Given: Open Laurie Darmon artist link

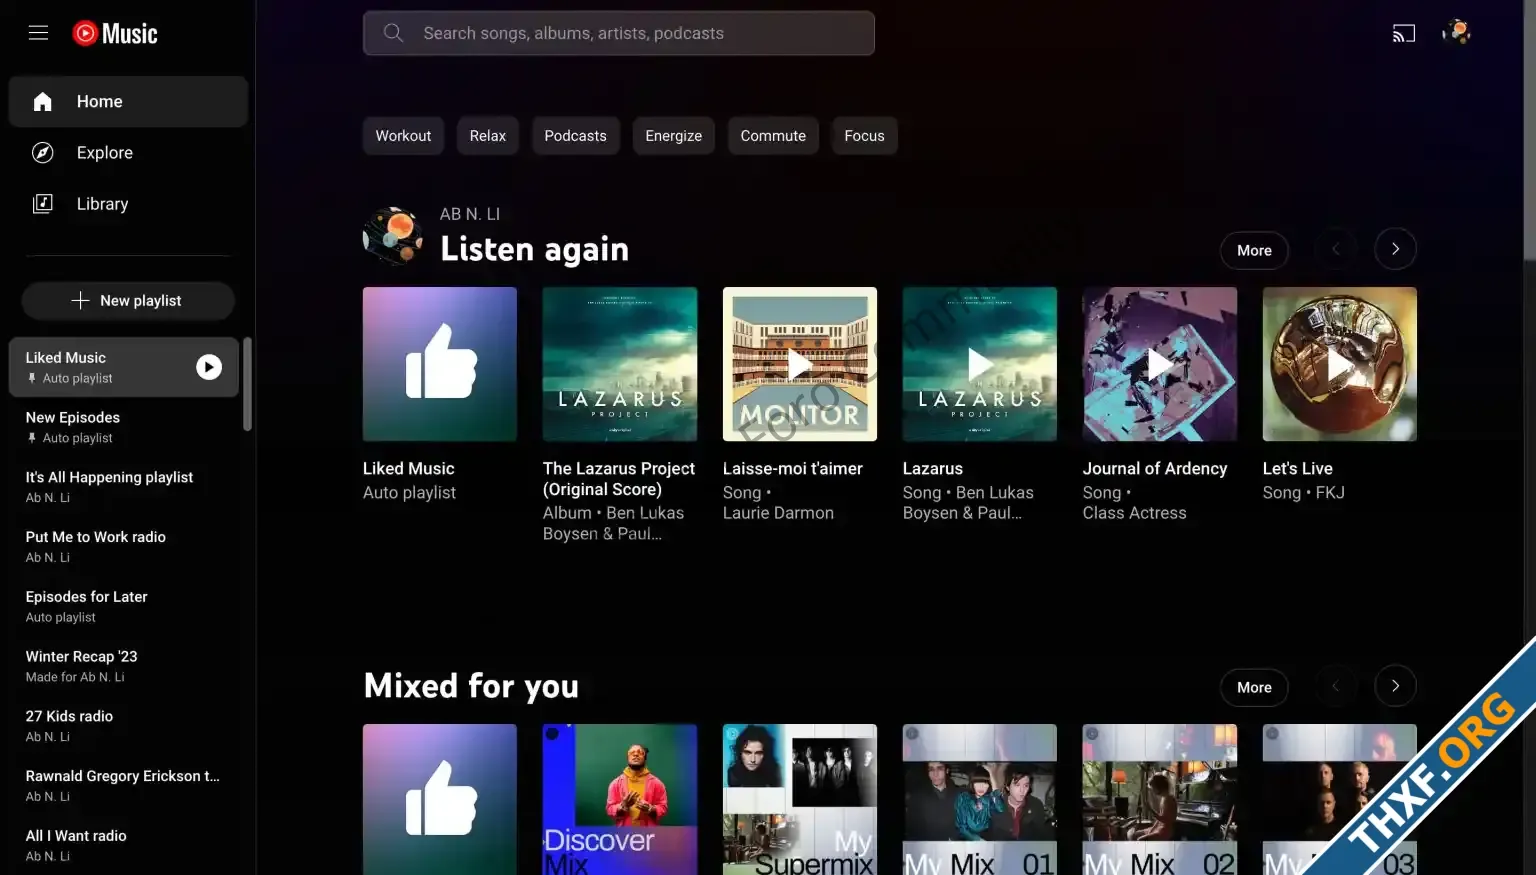Looking at the screenshot, I should click(778, 513).
